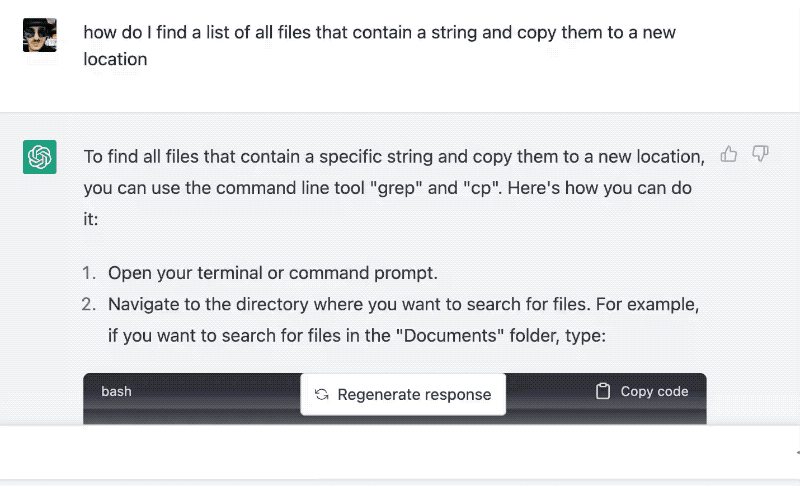Screen dimensions: 800x486
Task: Click the clipboard icon beside Copy code
Action: (x=603, y=391)
